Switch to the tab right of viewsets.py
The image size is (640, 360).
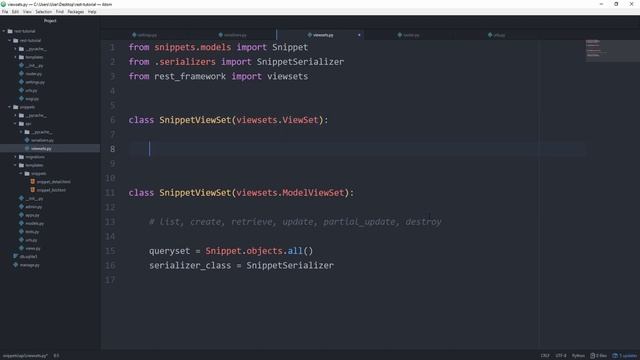pyautogui.click(x=409, y=35)
